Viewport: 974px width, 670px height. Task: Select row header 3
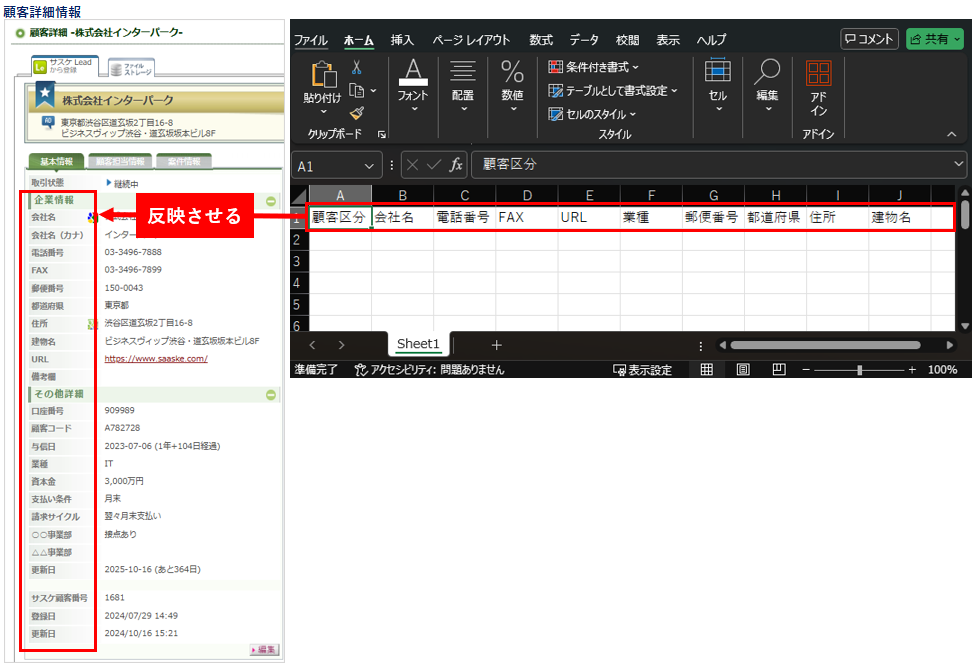pyautogui.click(x=297, y=261)
